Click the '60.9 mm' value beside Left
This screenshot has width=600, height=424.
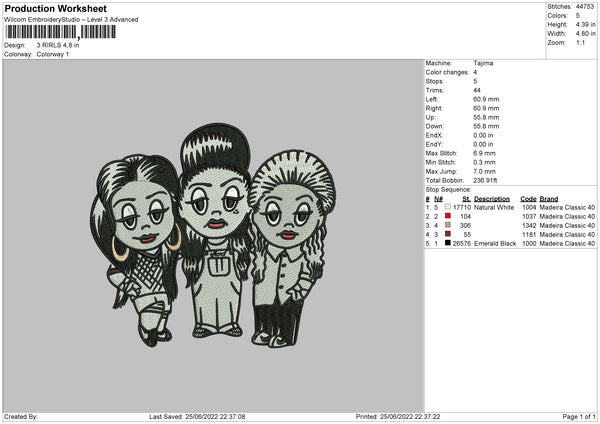click(486, 99)
